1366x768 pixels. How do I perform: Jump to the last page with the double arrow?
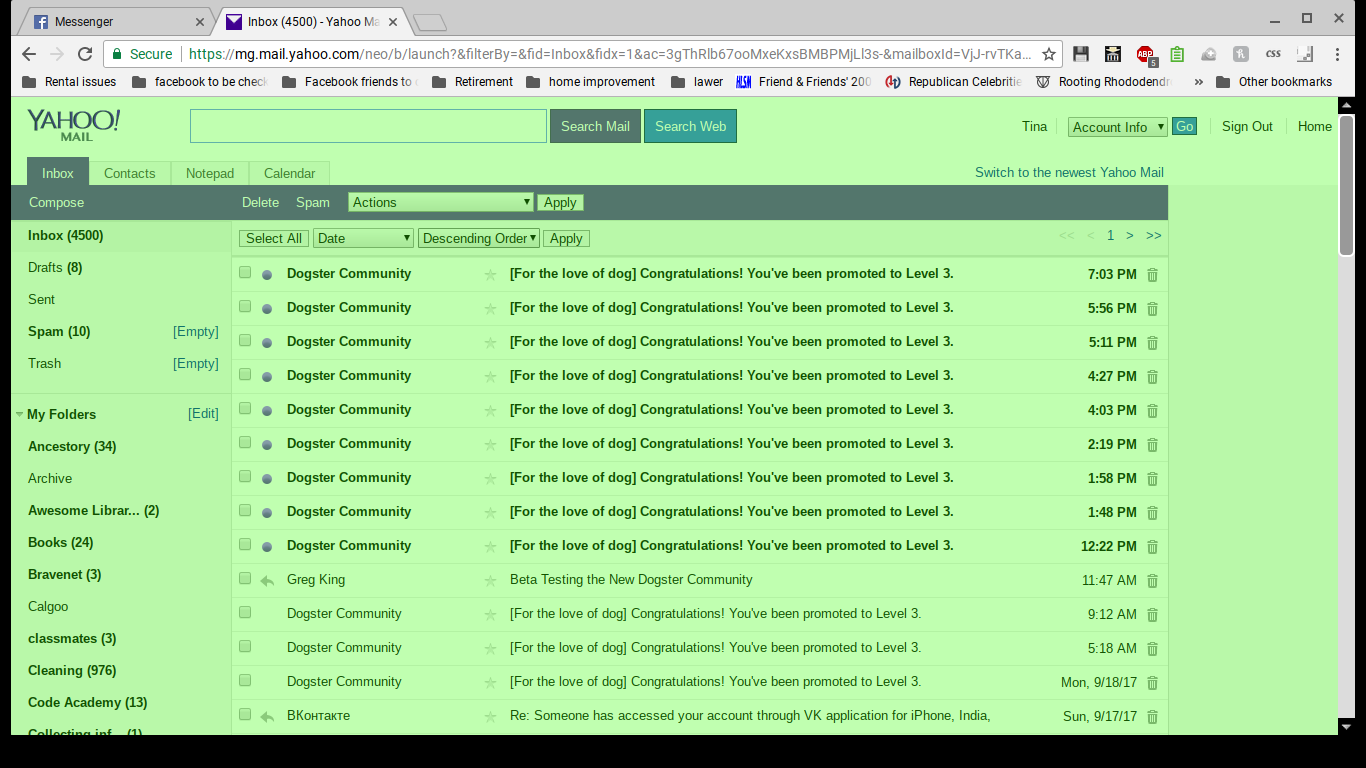[1154, 236]
